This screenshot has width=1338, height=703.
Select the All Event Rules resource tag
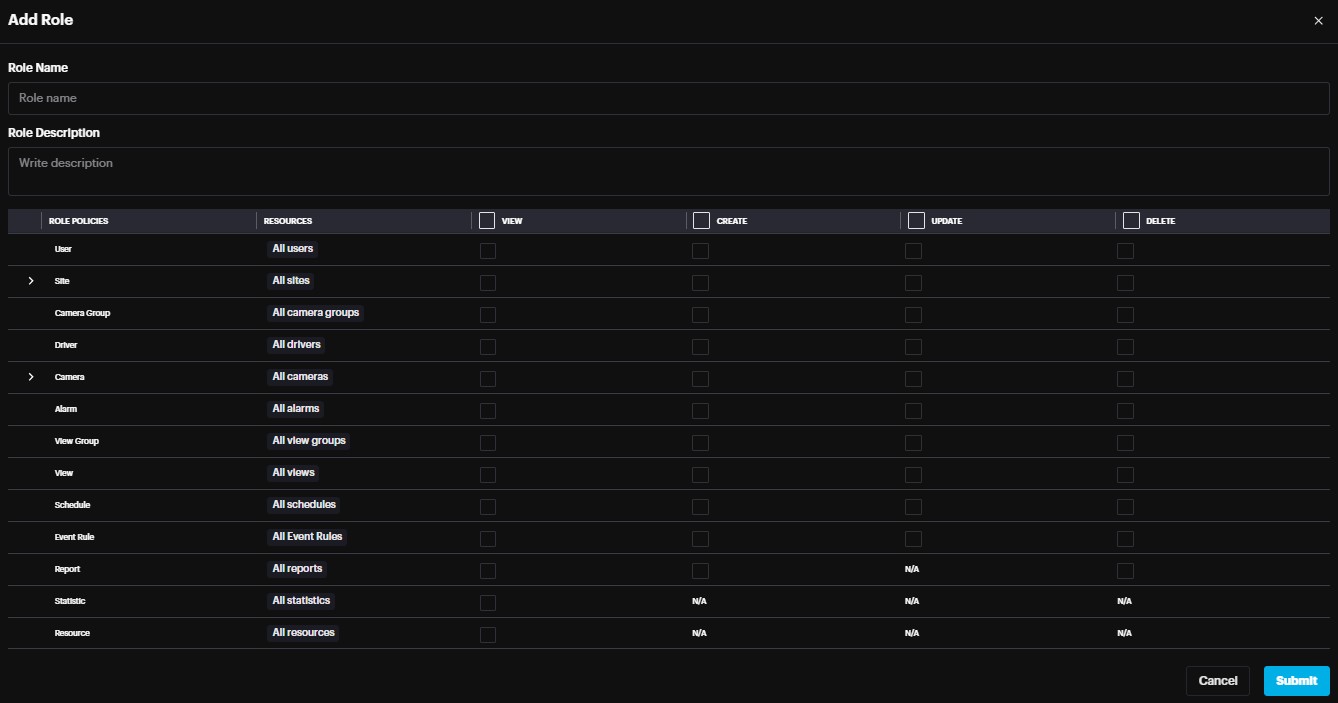point(307,537)
